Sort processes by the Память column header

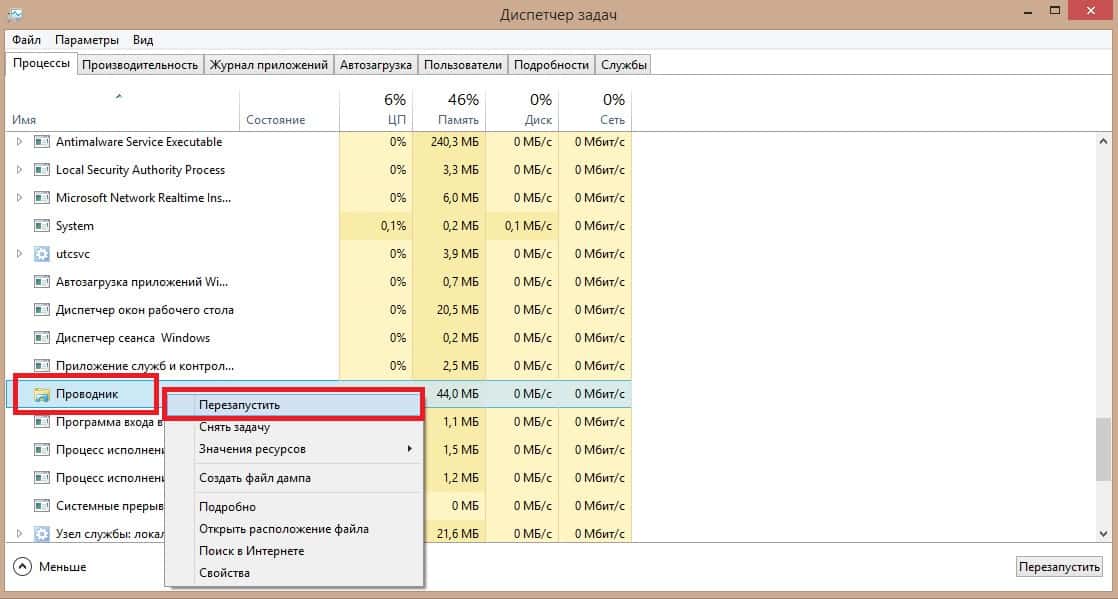[x=449, y=110]
